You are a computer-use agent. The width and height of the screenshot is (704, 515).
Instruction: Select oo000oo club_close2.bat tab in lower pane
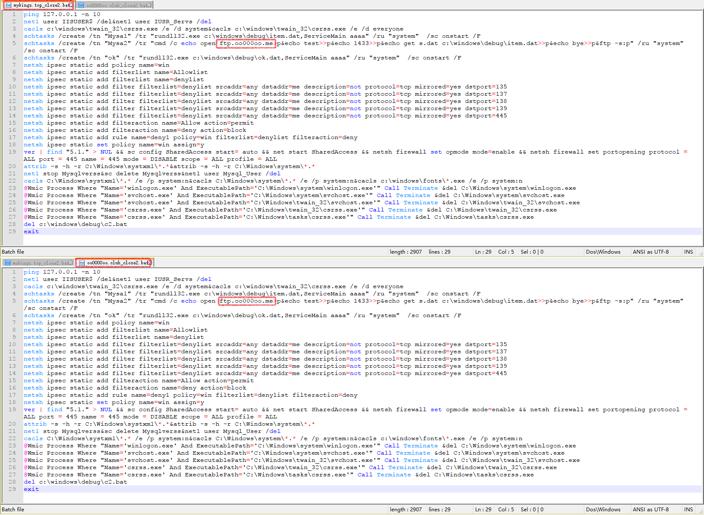[x=116, y=262]
